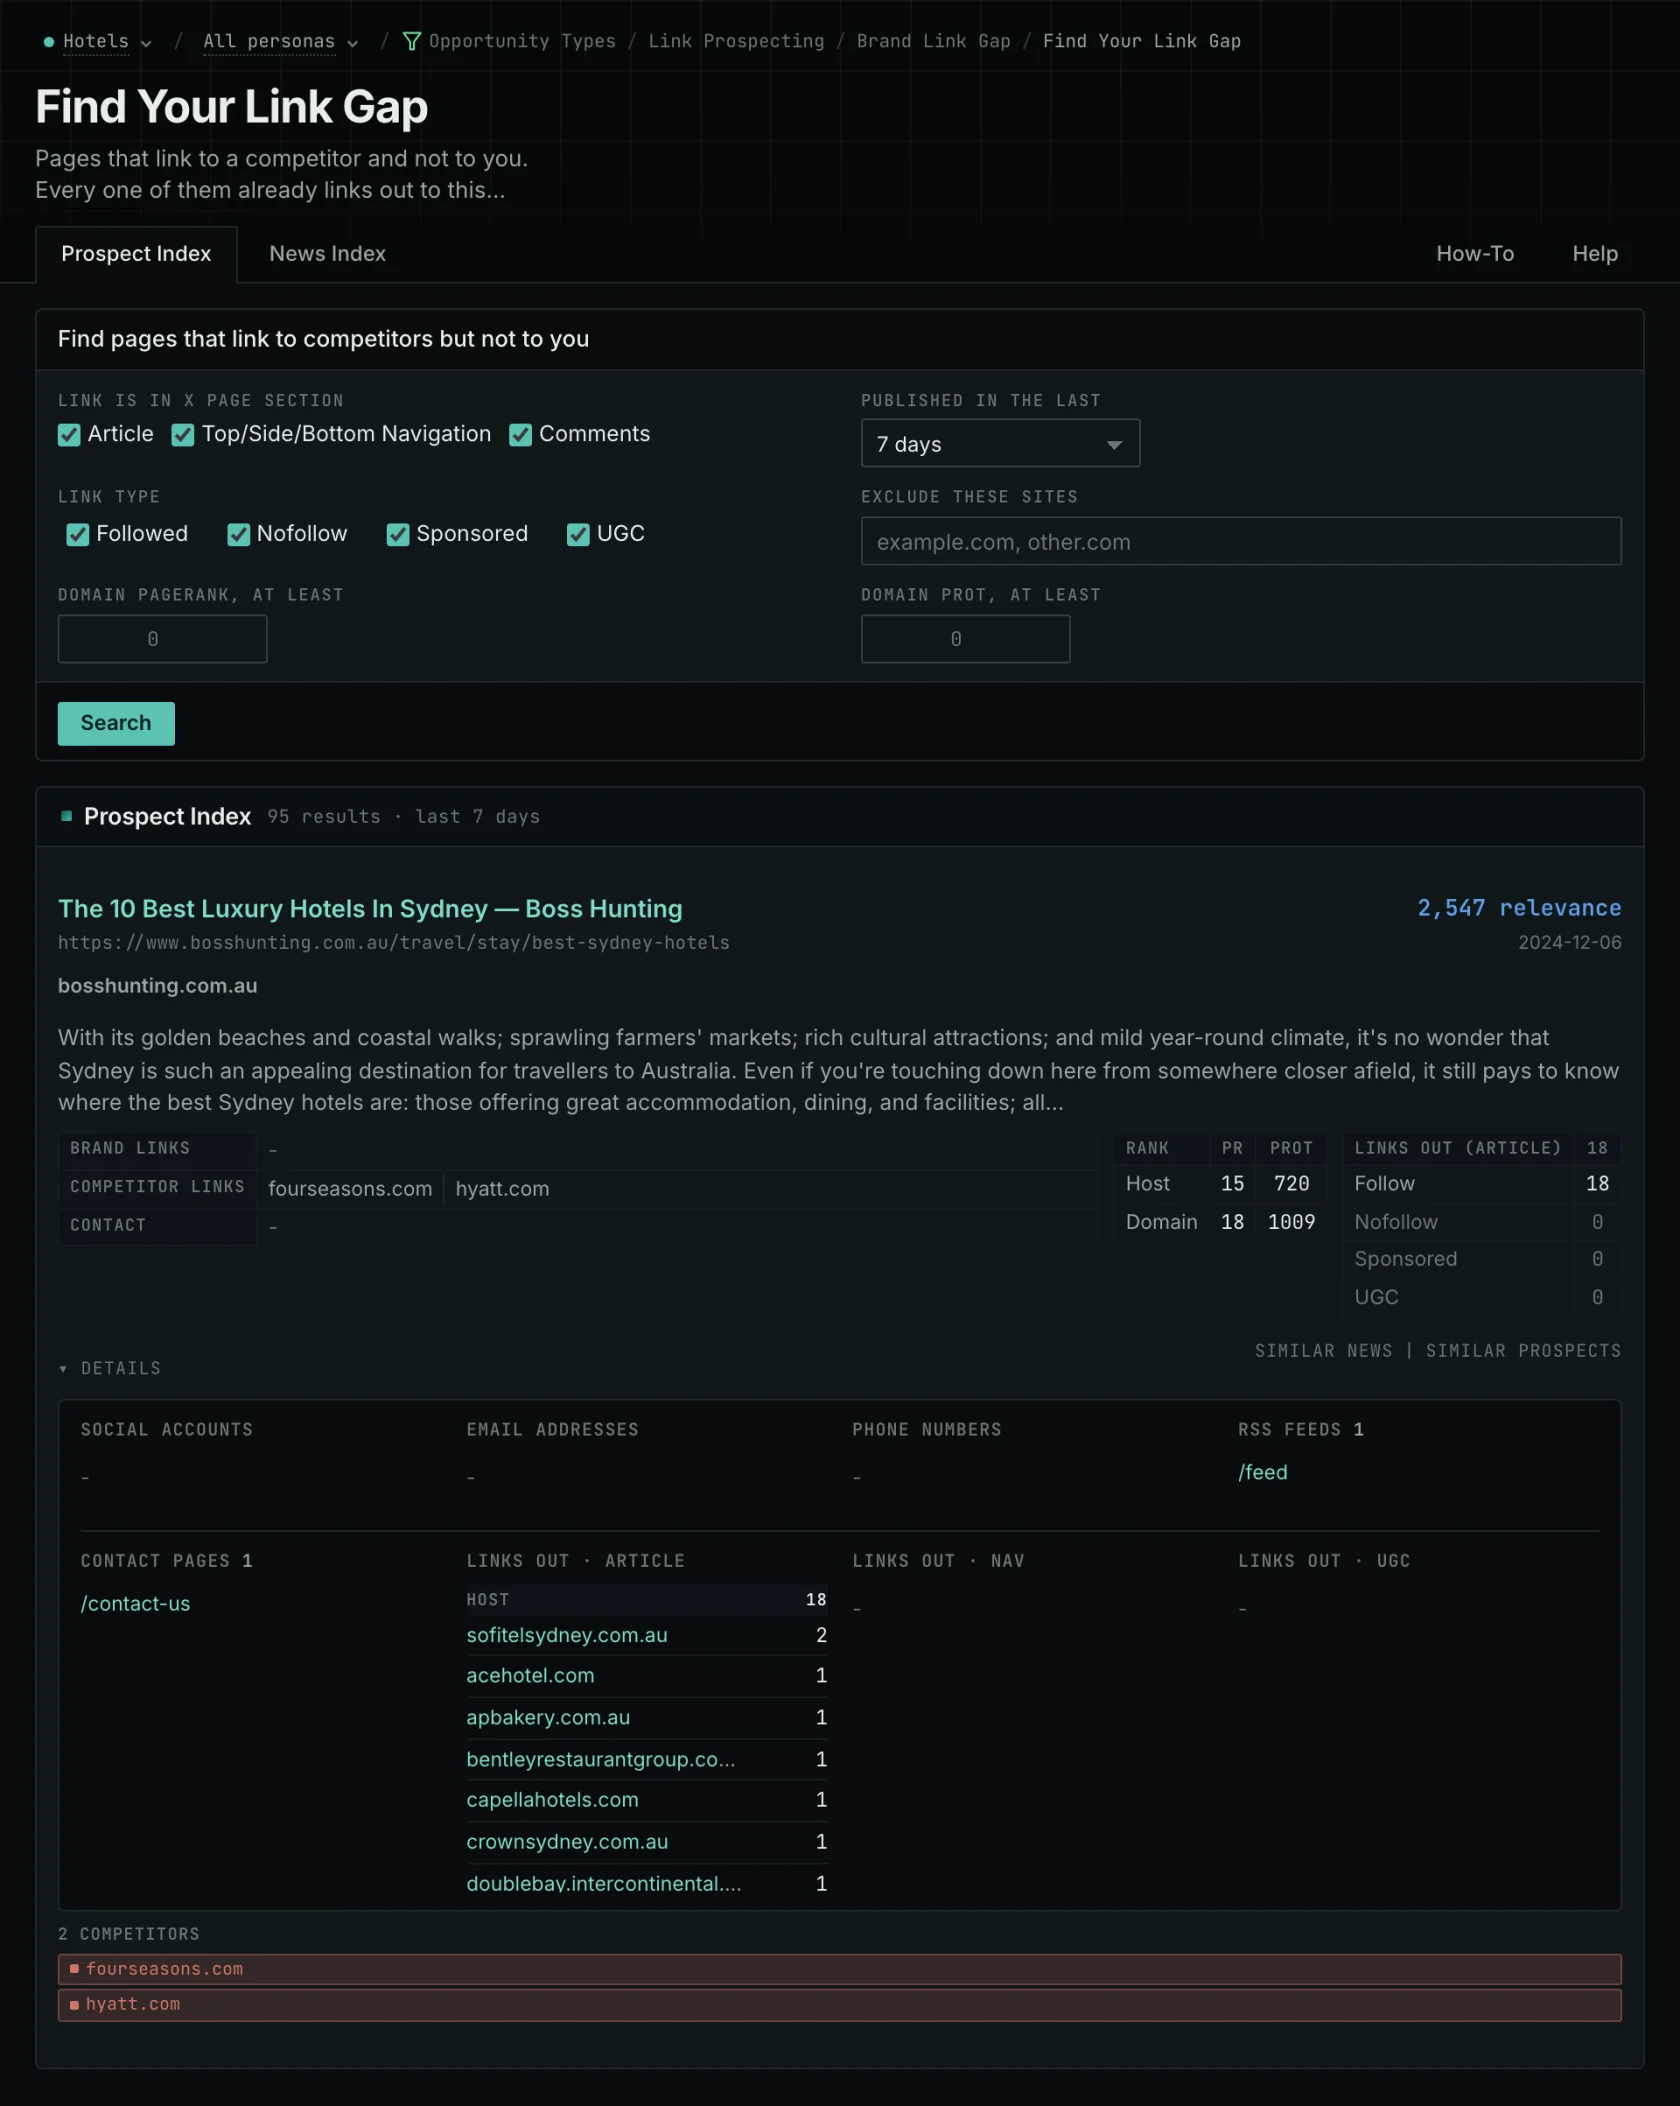
Task: Uncheck the Article page section checkbox
Action: click(x=69, y=435)
